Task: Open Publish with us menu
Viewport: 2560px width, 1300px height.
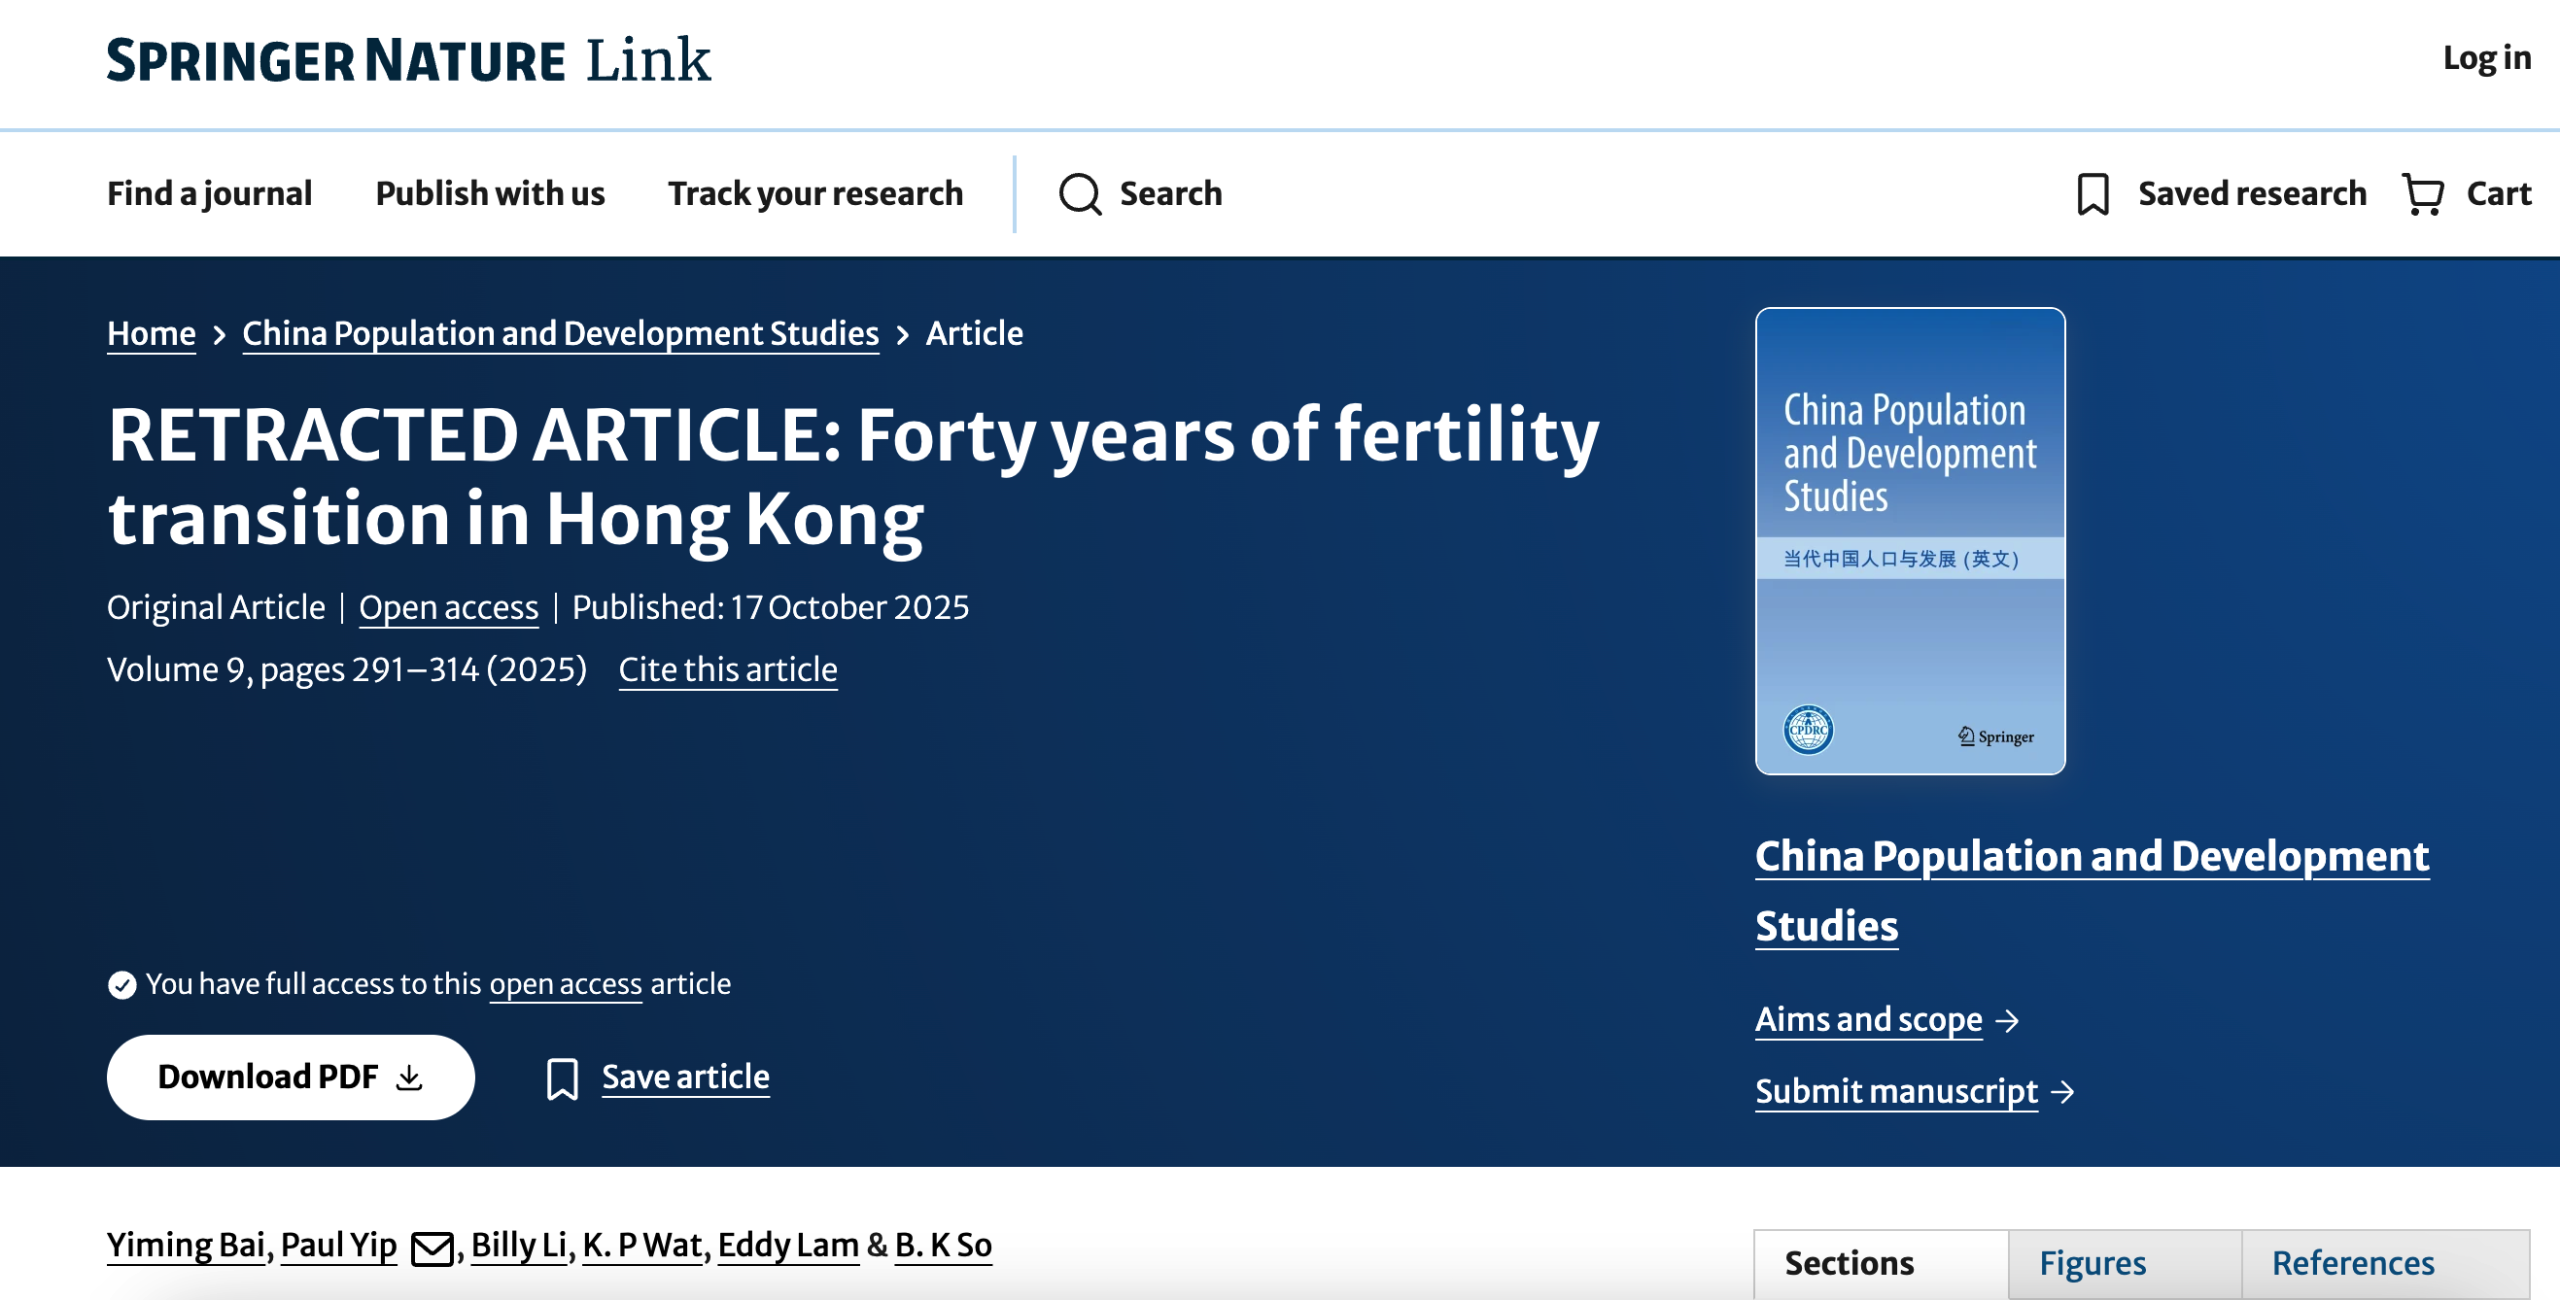Action: [490, 193]
